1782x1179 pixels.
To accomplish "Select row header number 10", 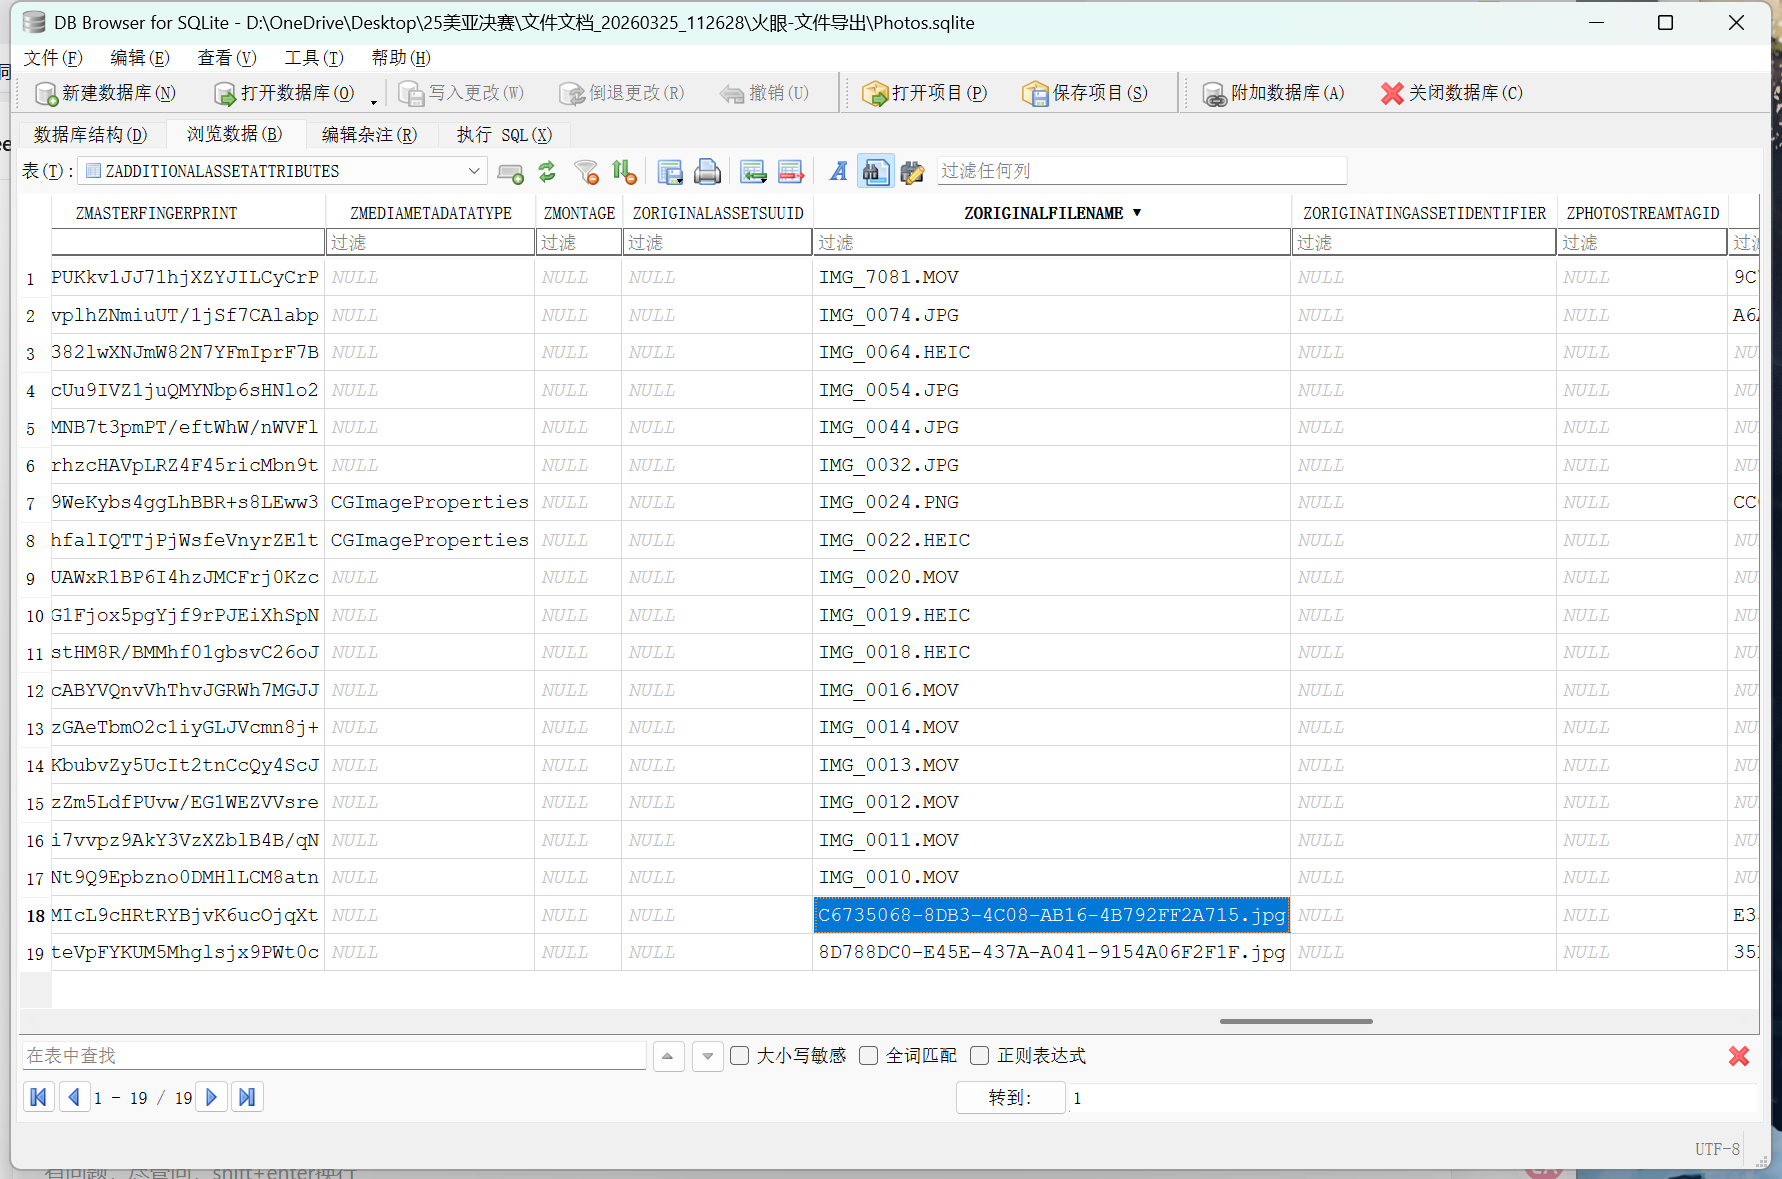I will 35,616.
